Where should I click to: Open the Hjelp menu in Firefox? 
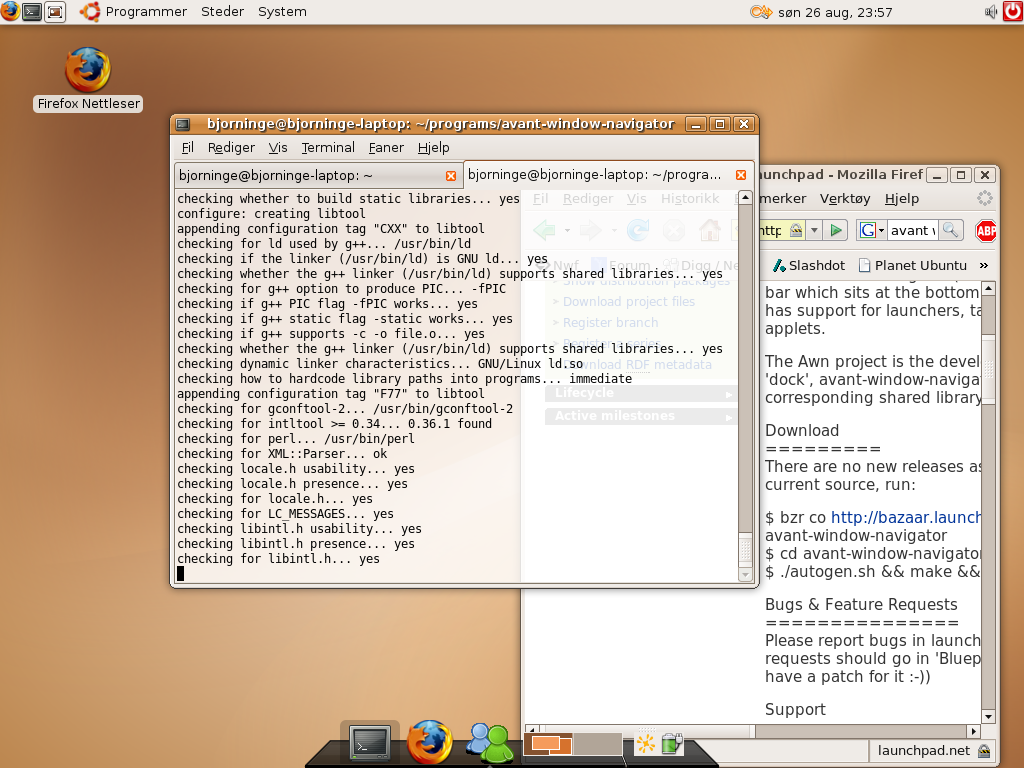[x=902, y=199]
